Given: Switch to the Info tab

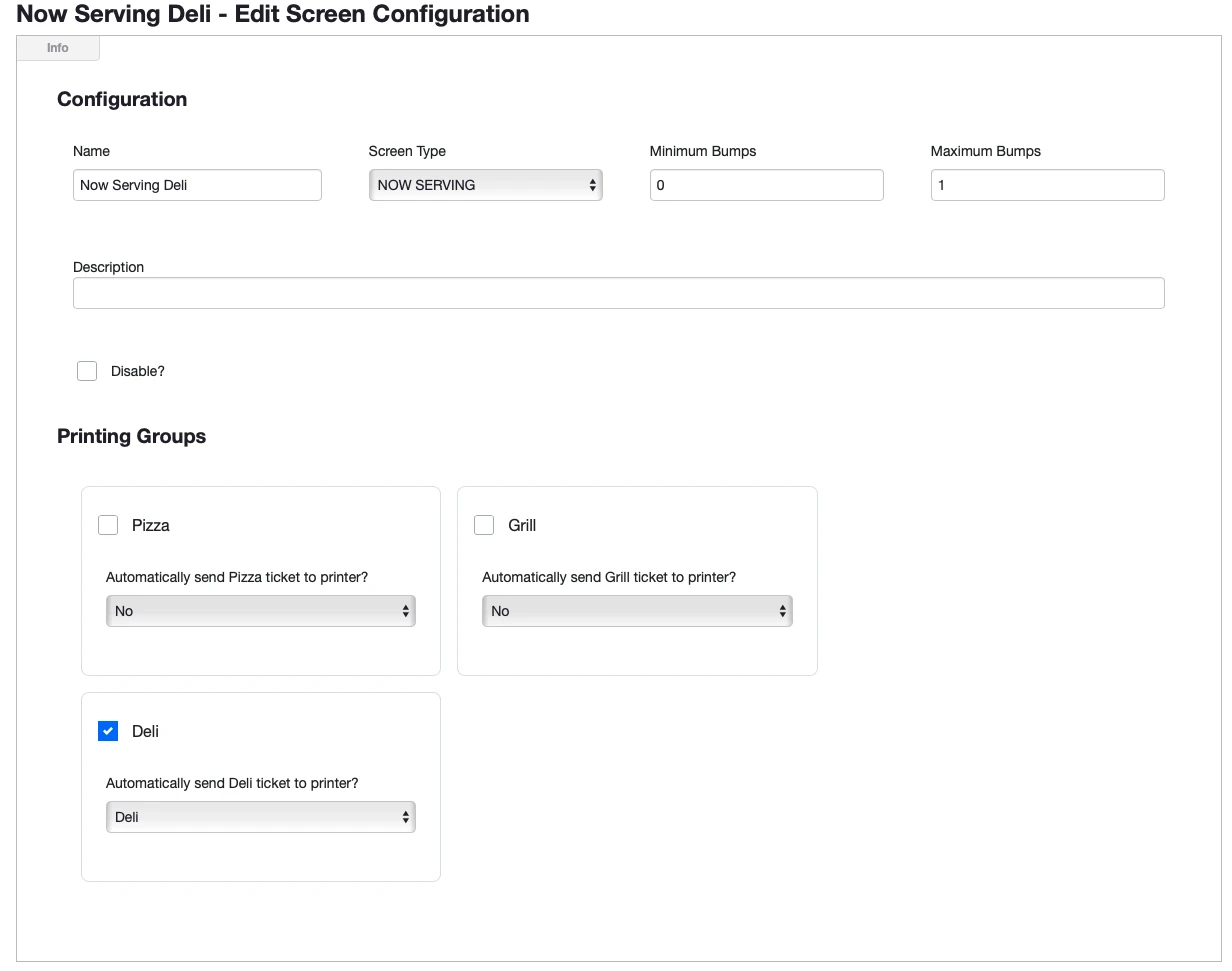Looking at the screenshot, I should pyautogui.click(x=57, y=47).
